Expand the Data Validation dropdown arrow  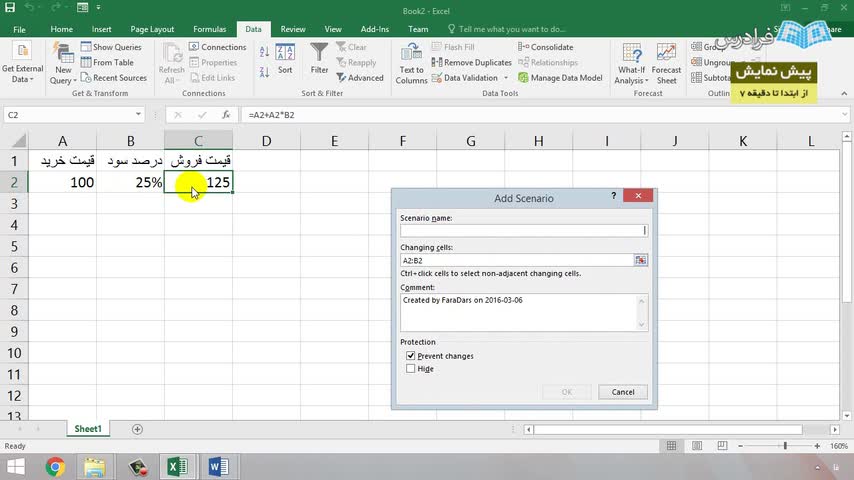(x=506, y=78)
